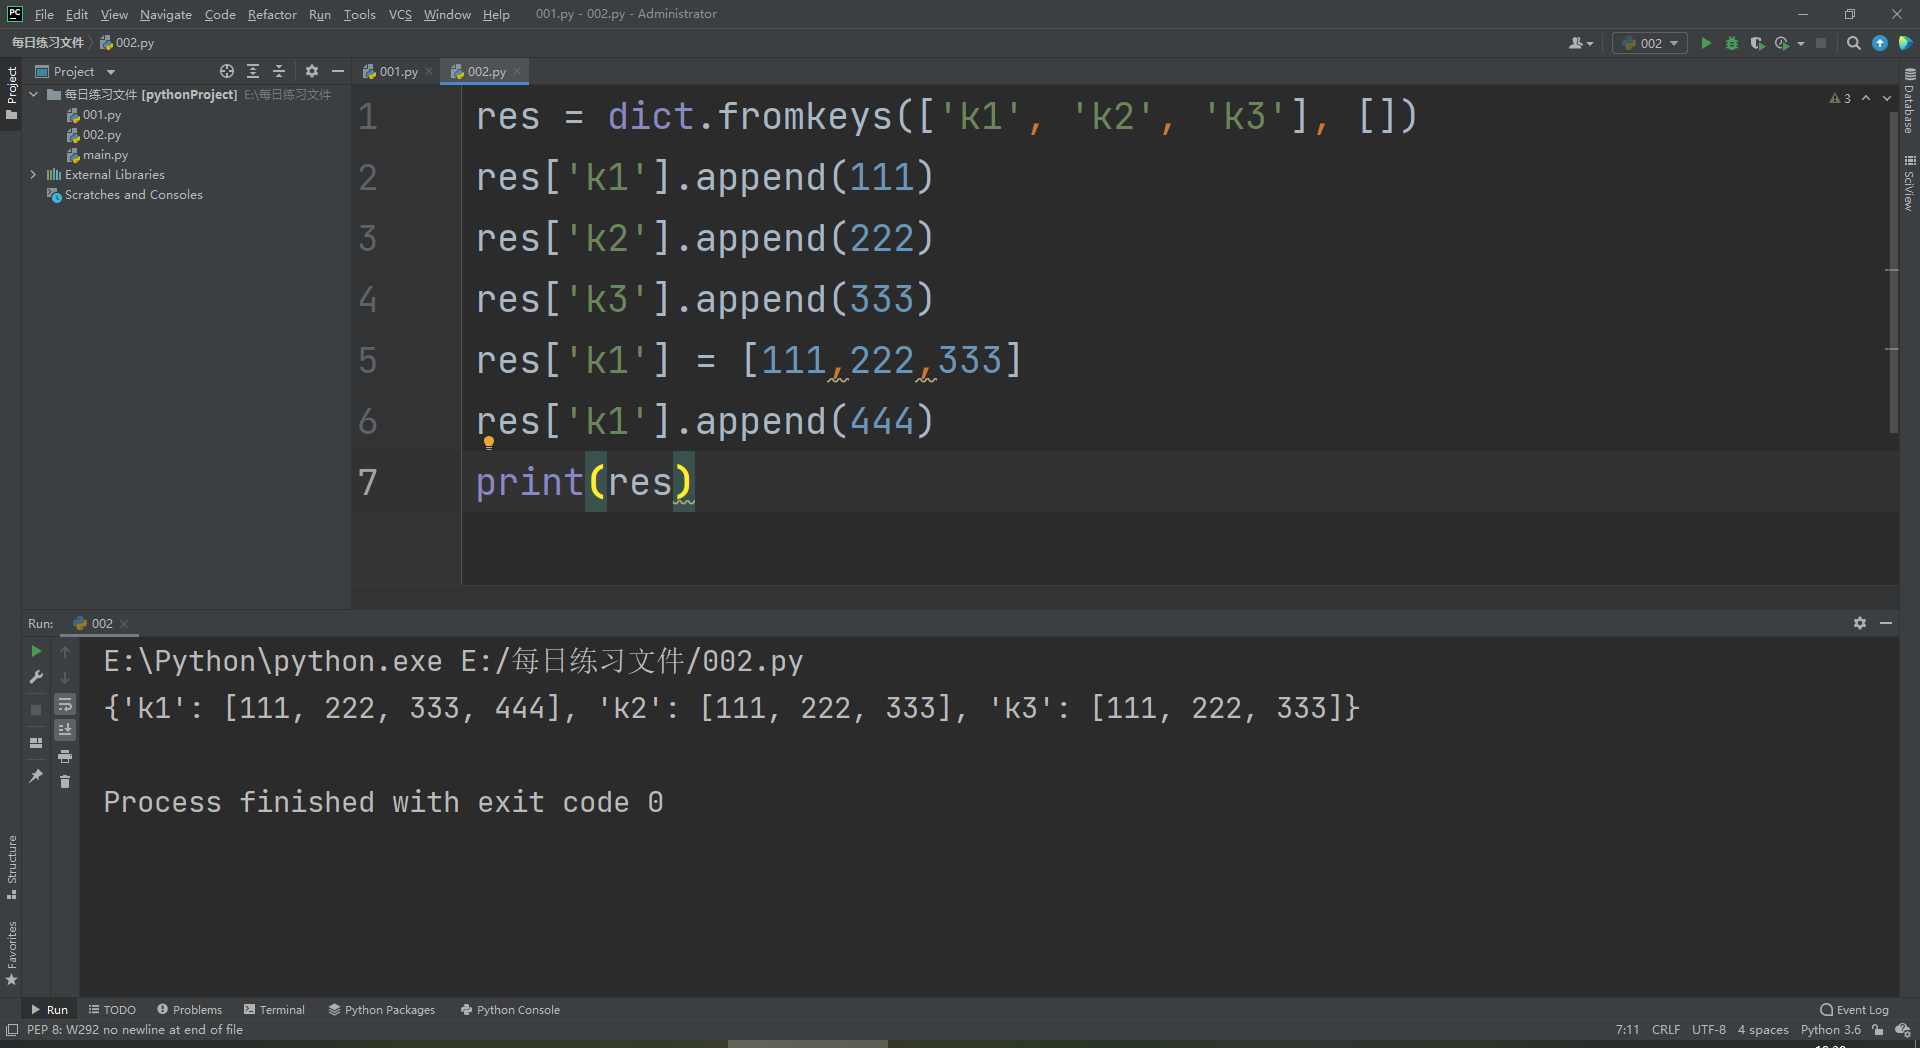Hide the Project tool window

pyautogui.click(x=338, y=71)
